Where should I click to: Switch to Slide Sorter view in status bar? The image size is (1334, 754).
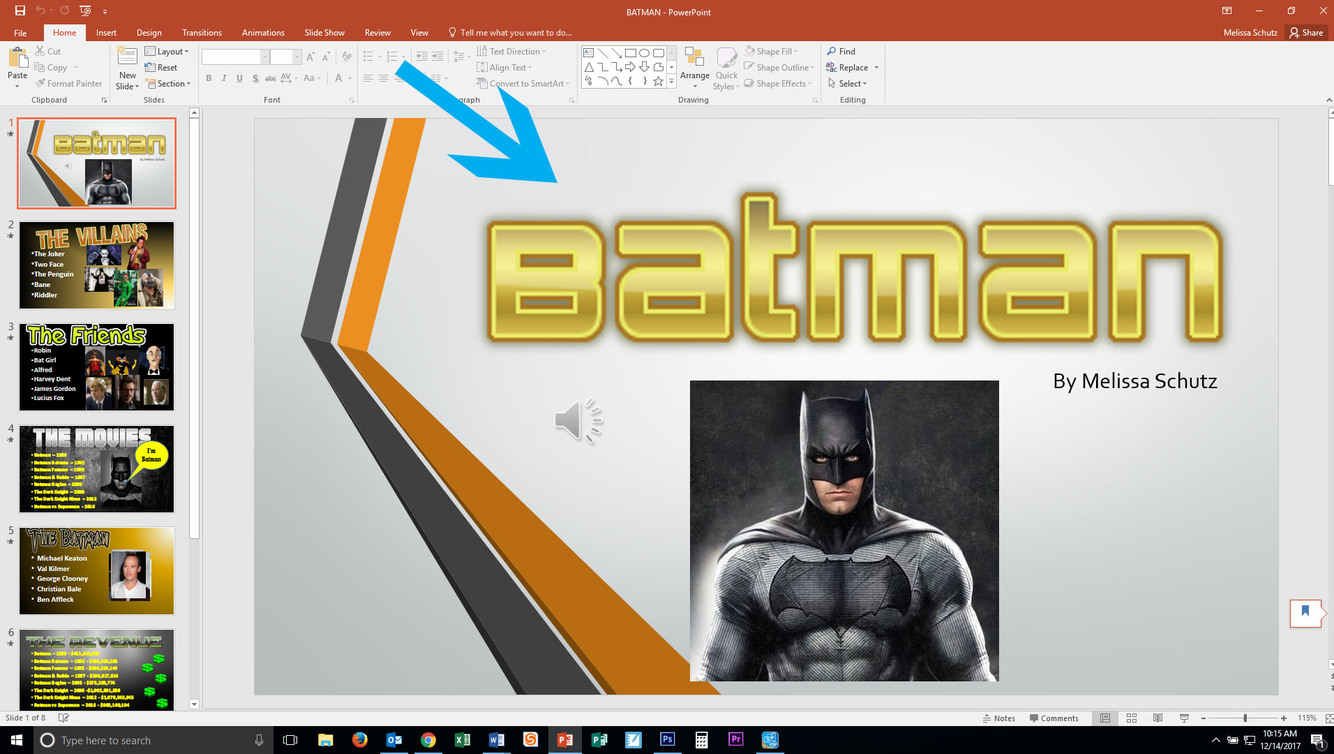pyautogui.click(x=1131, y=718)
